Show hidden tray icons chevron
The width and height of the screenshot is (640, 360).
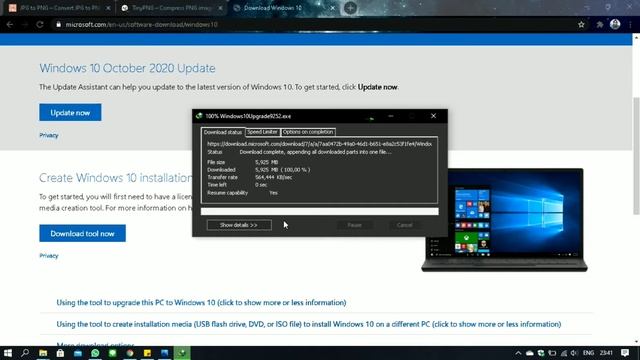click(x=518, y=353)
